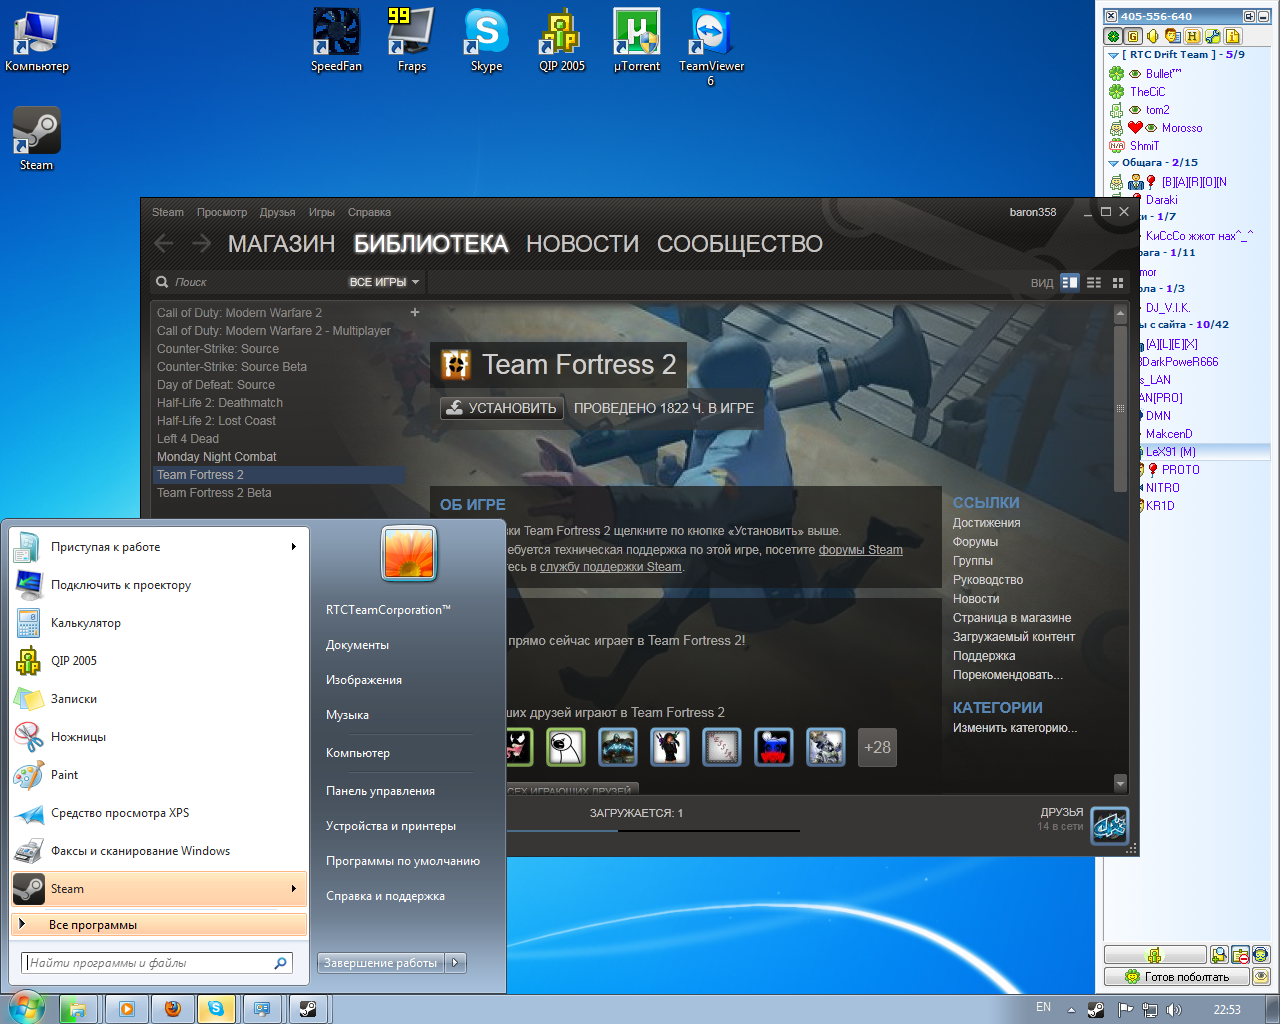Click the Steam taskbar button

click(308, 1009)
